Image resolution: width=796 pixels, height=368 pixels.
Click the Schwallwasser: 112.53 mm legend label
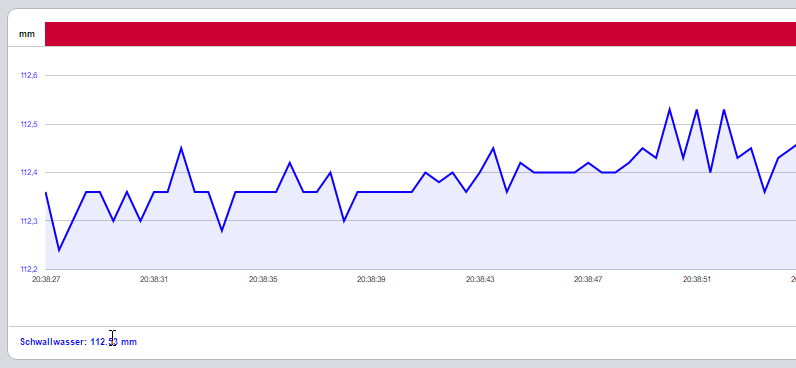pyautogui.click(x=78, y=342)
